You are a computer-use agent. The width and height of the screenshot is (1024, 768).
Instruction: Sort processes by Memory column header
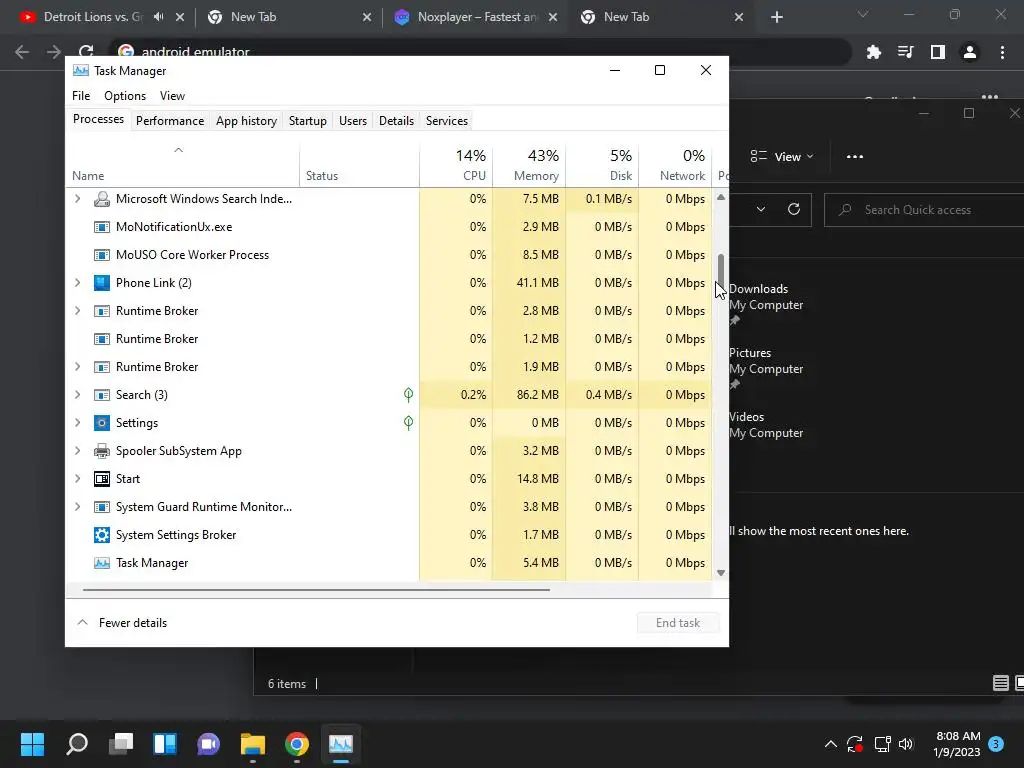coord(529,165)
